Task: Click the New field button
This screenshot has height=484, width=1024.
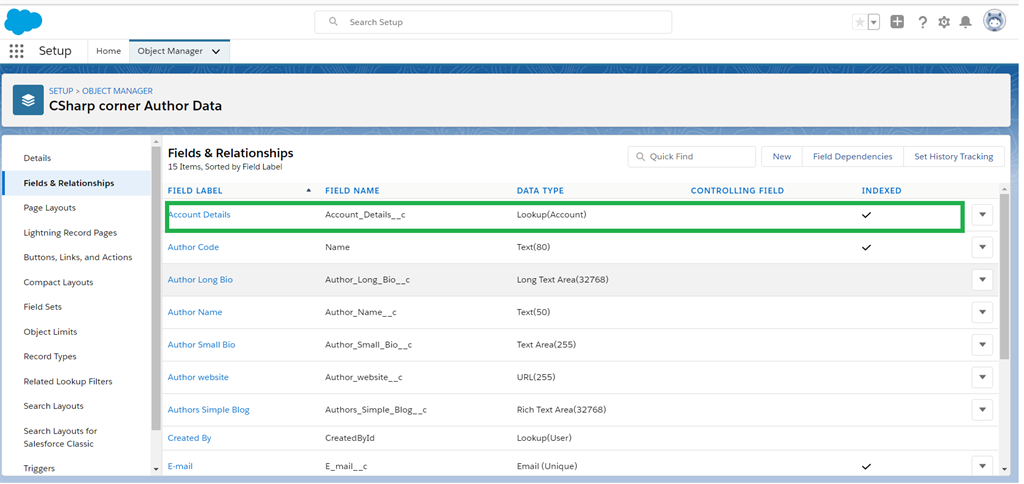Action: pyautogui.click(x=782, y=157)
